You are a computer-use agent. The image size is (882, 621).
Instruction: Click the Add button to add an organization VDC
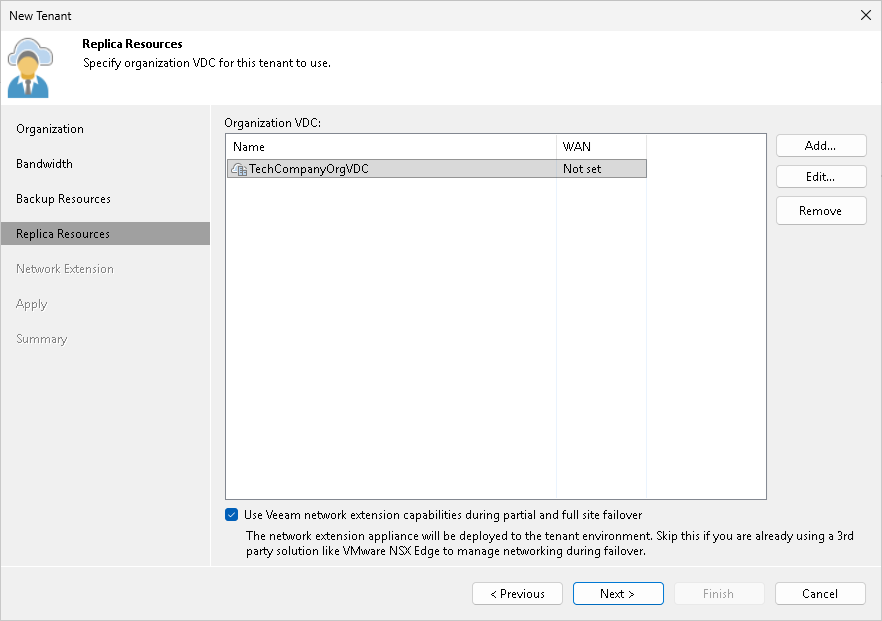[x=820, y=145]
